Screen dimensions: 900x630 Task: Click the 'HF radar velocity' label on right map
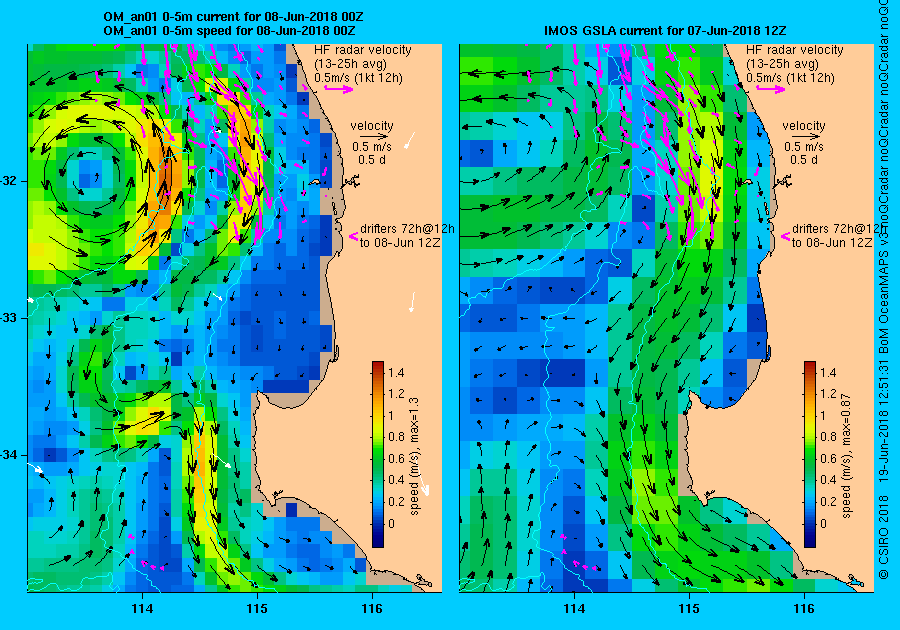point(795,50)
